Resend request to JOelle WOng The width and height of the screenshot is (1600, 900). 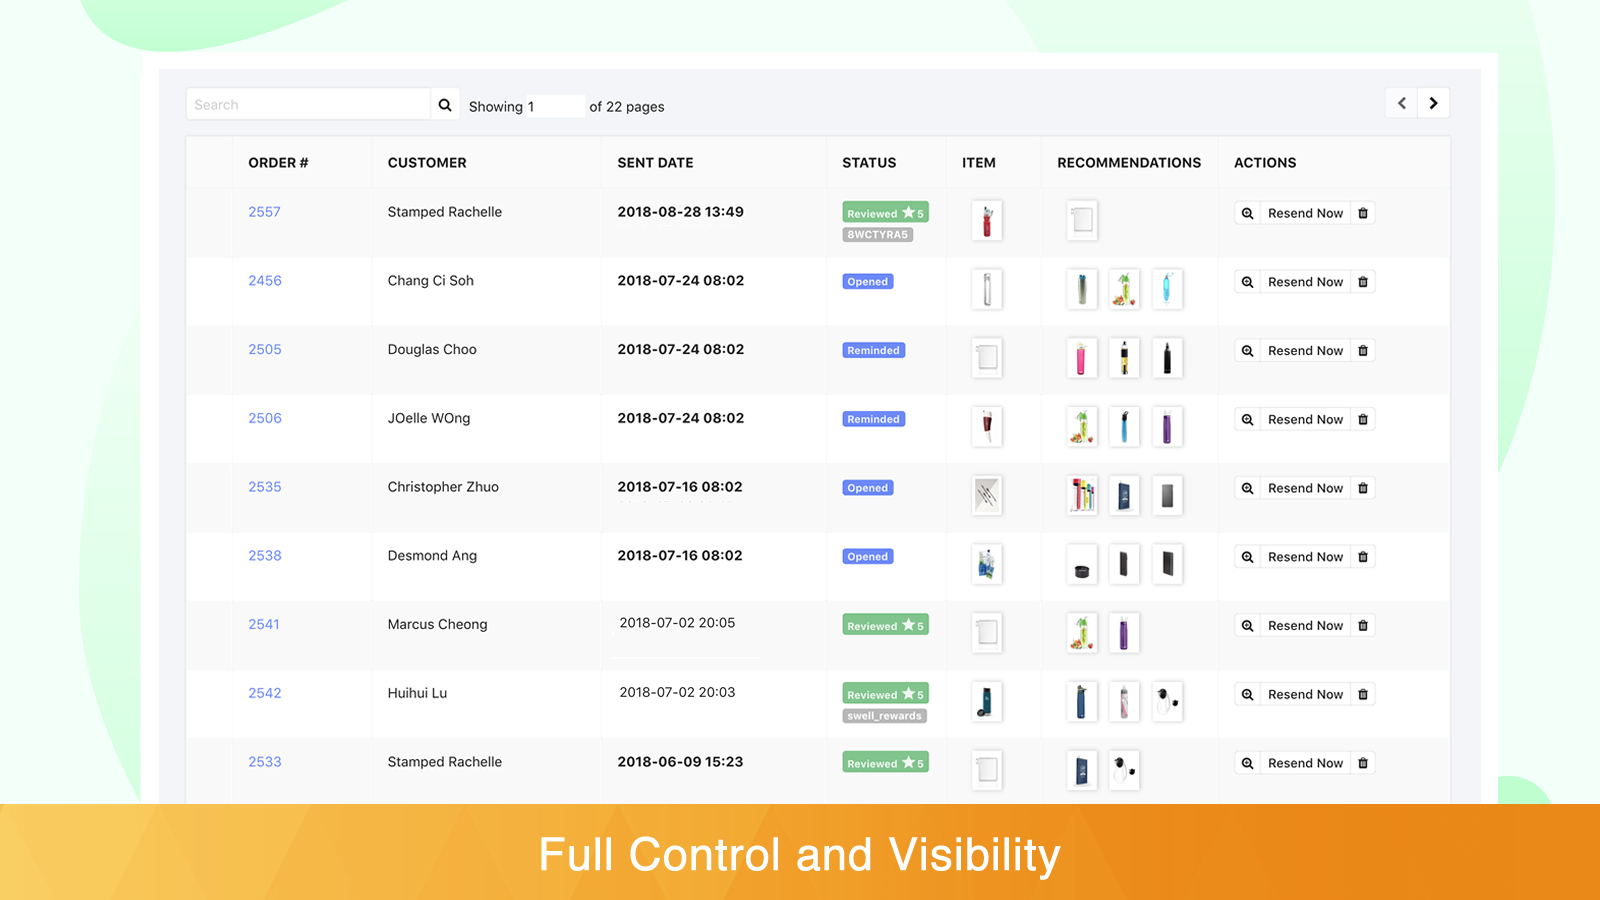tap(1305, 420)
